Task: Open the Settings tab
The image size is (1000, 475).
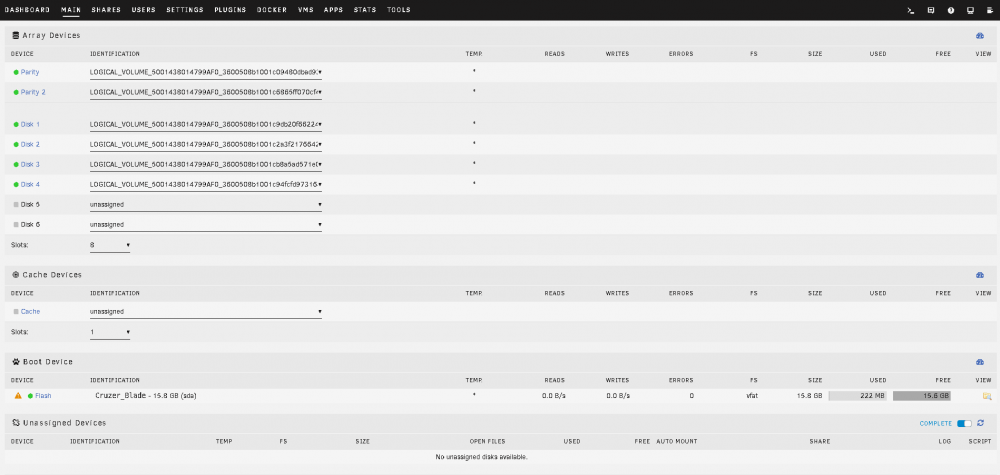Action: pyautogui.click(x=185, y=10)
